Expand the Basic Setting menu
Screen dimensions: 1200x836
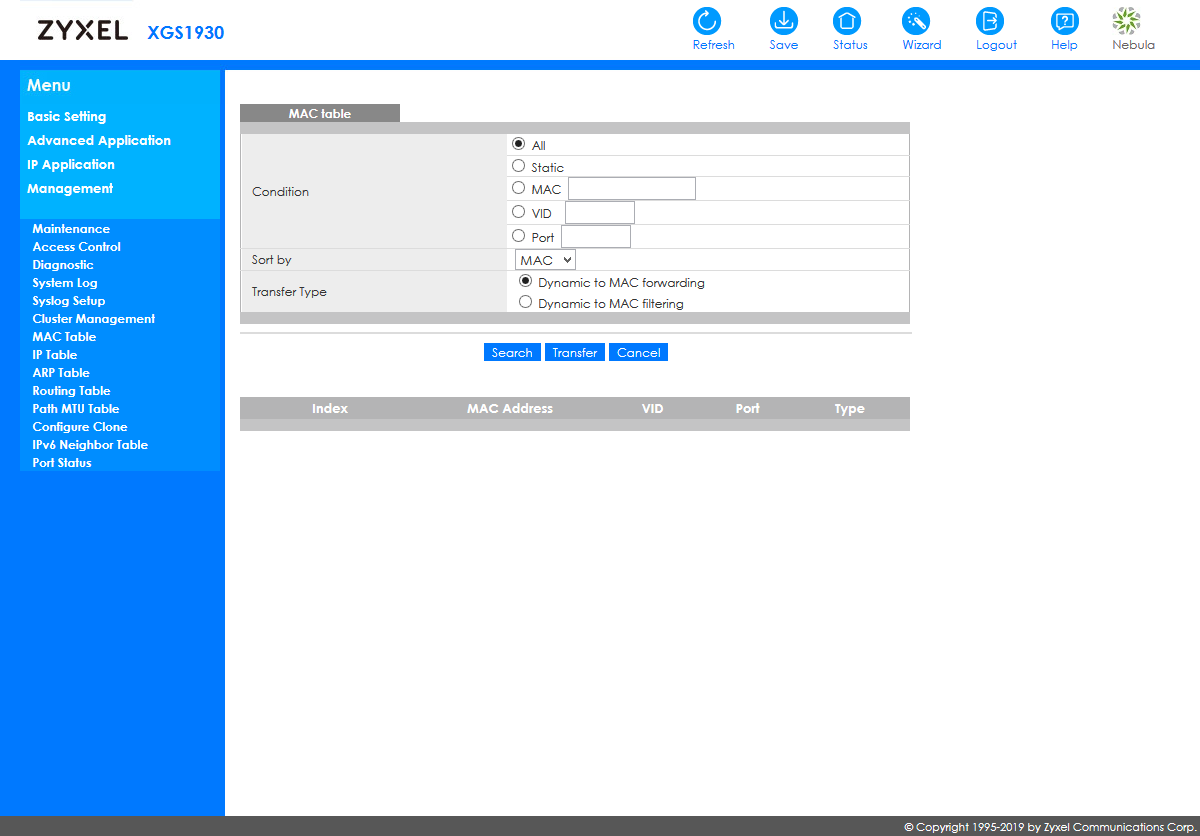tap(66, 117)
